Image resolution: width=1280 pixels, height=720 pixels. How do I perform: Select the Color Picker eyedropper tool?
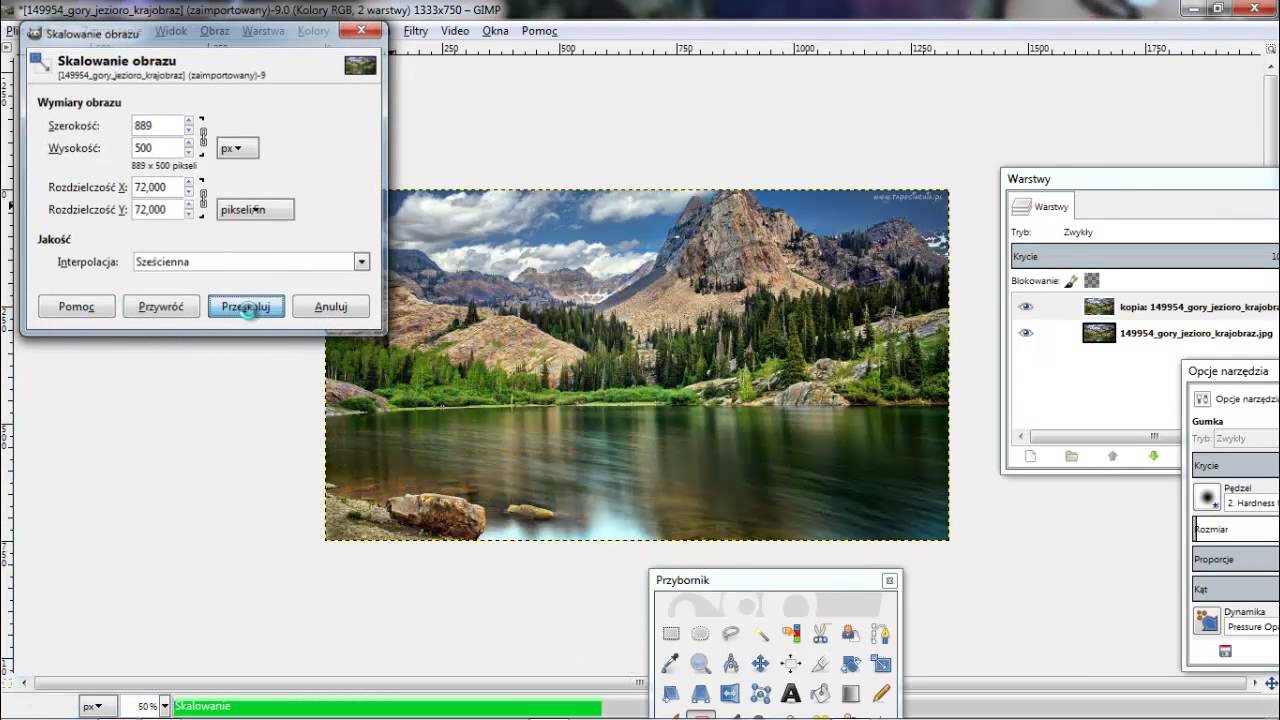tap(671, 663)
